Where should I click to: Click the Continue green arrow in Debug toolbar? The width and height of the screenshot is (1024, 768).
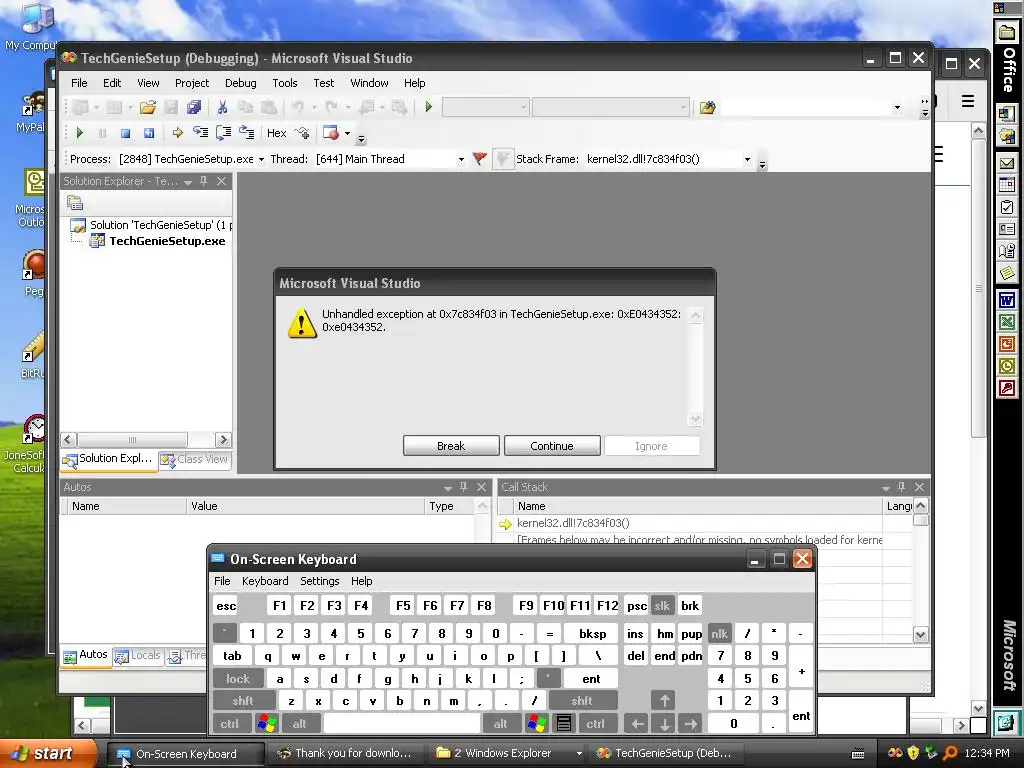80,133
